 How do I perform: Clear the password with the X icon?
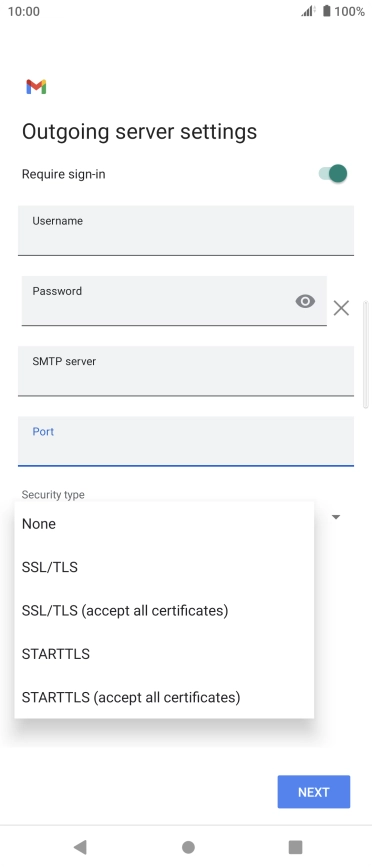[341, 308]
